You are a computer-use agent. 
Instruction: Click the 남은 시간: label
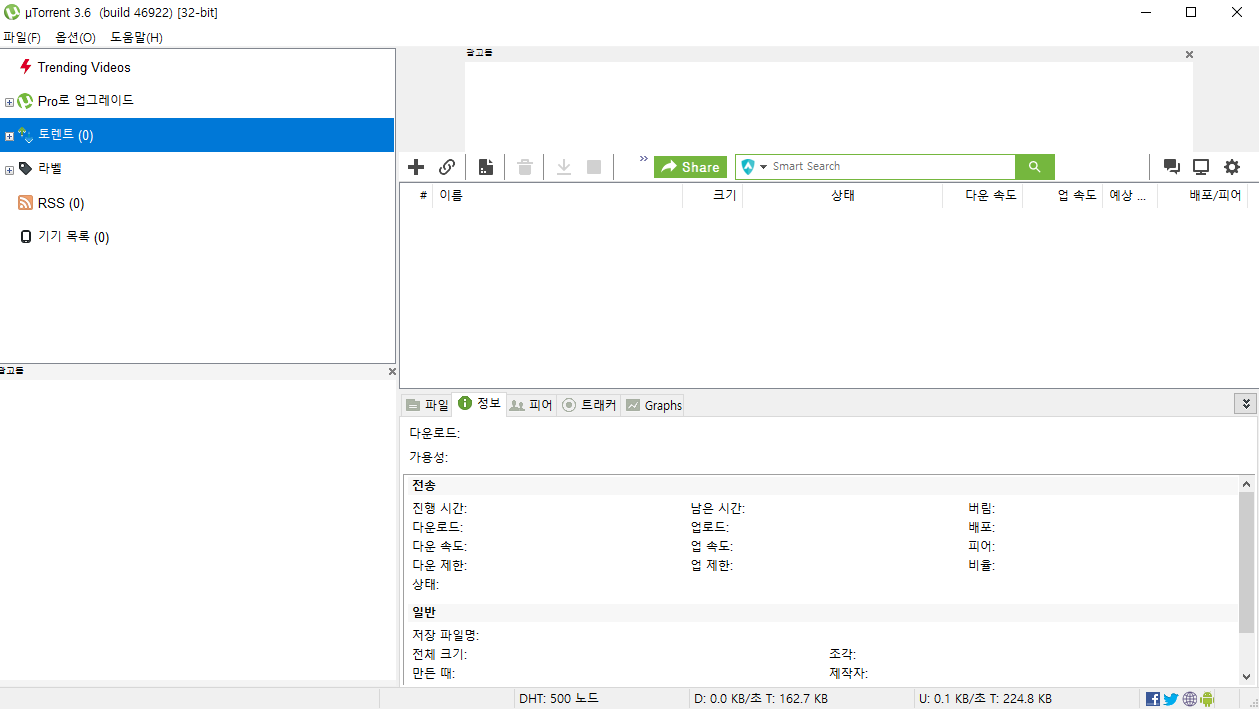pos(718,508)
